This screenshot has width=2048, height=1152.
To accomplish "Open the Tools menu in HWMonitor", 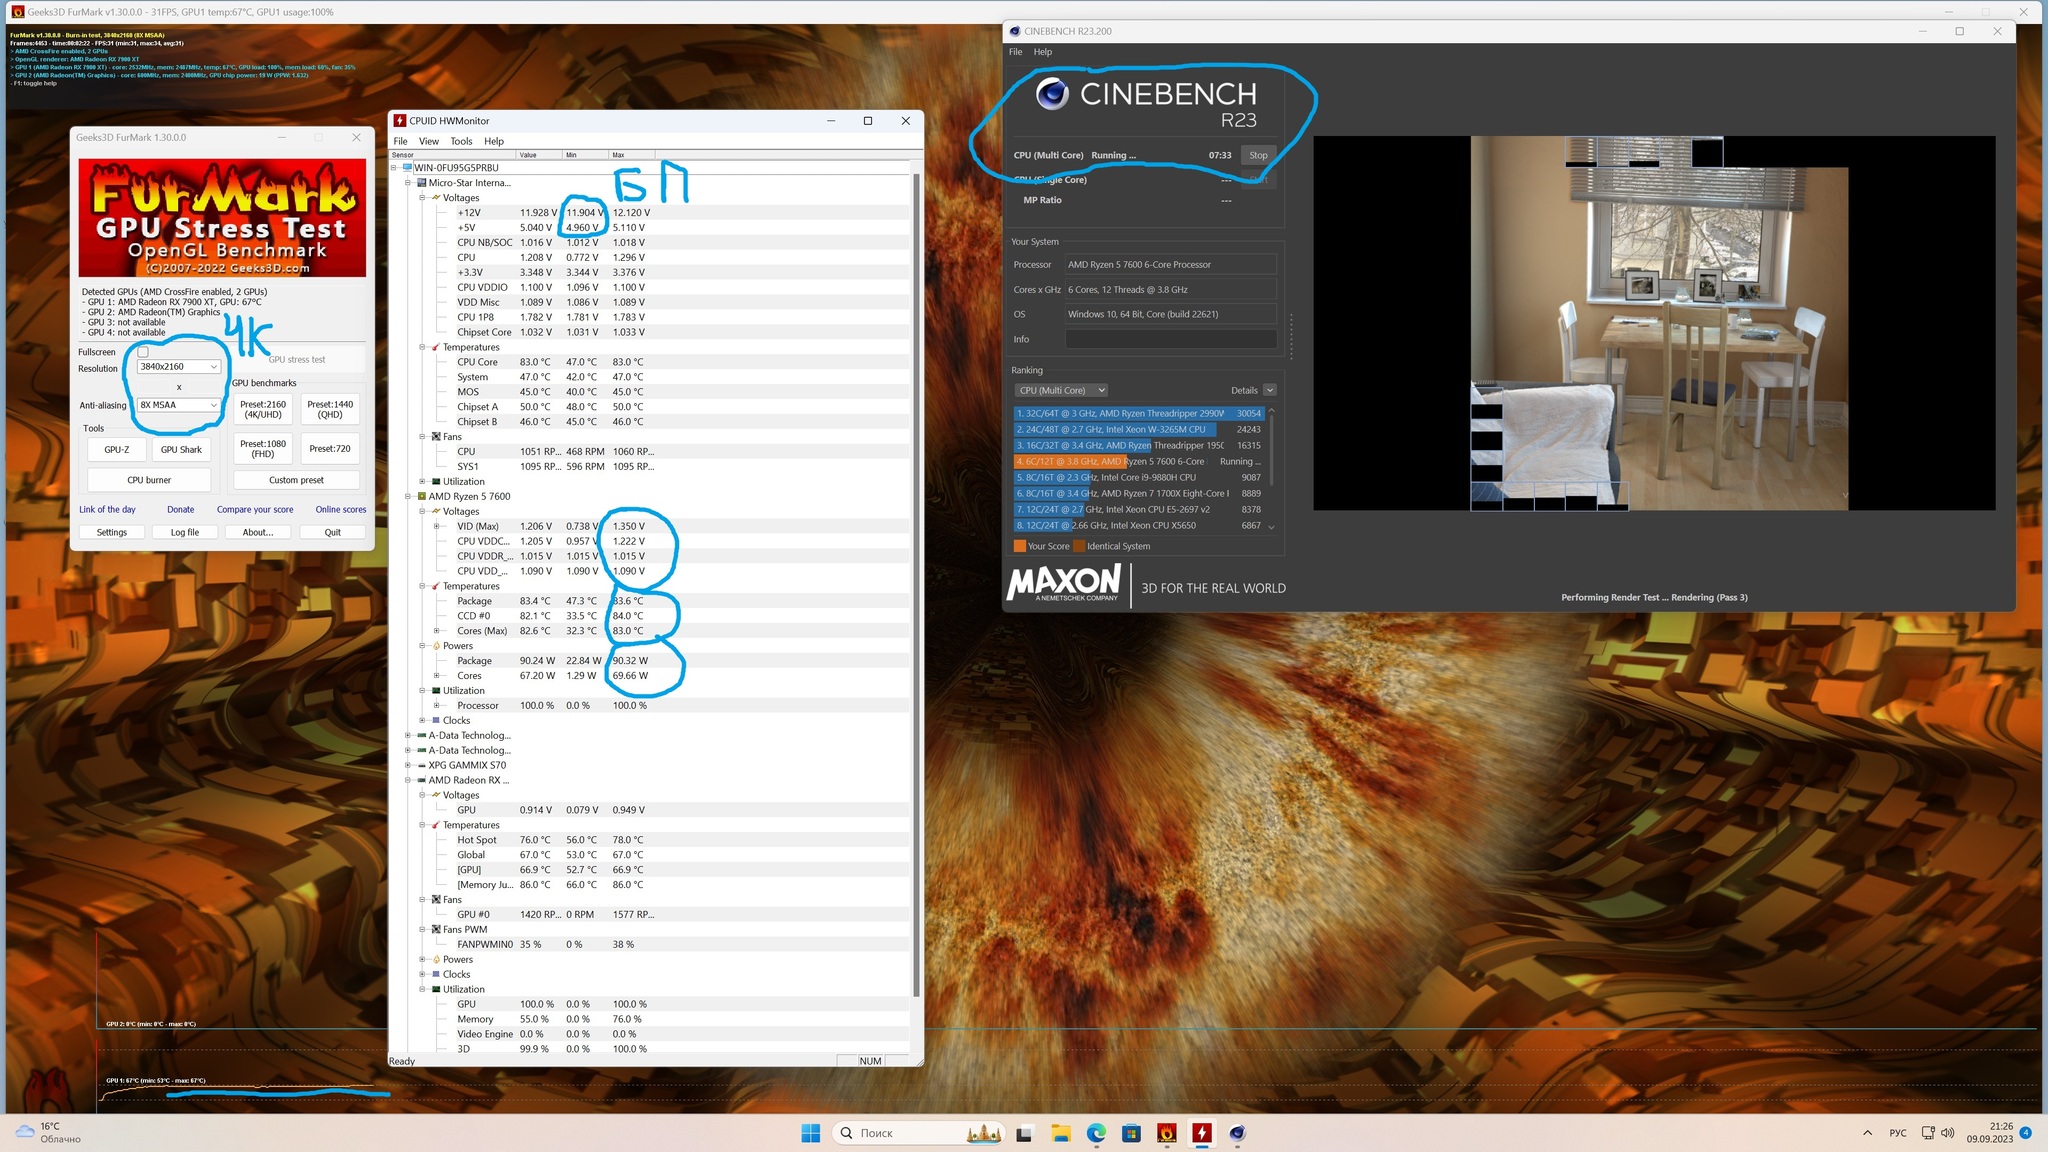I will pyautogui.click(x=461, y=141).
